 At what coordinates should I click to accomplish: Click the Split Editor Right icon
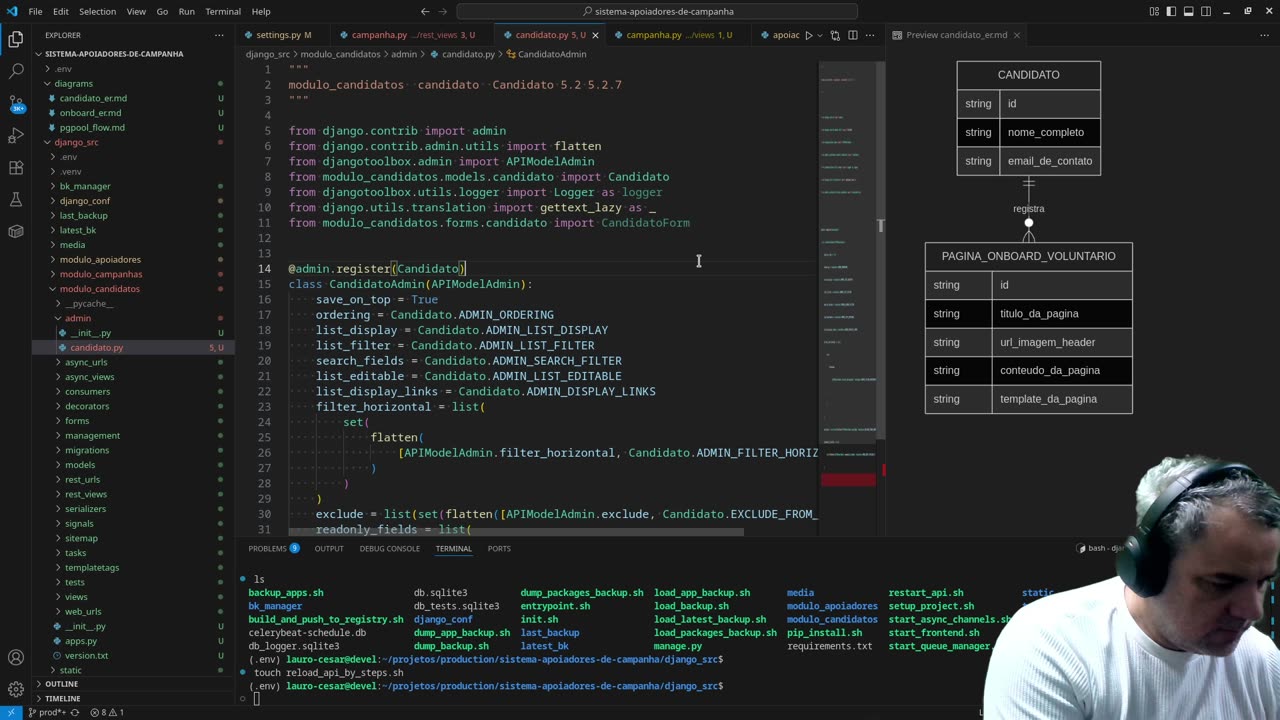click(x=853, y=35)
